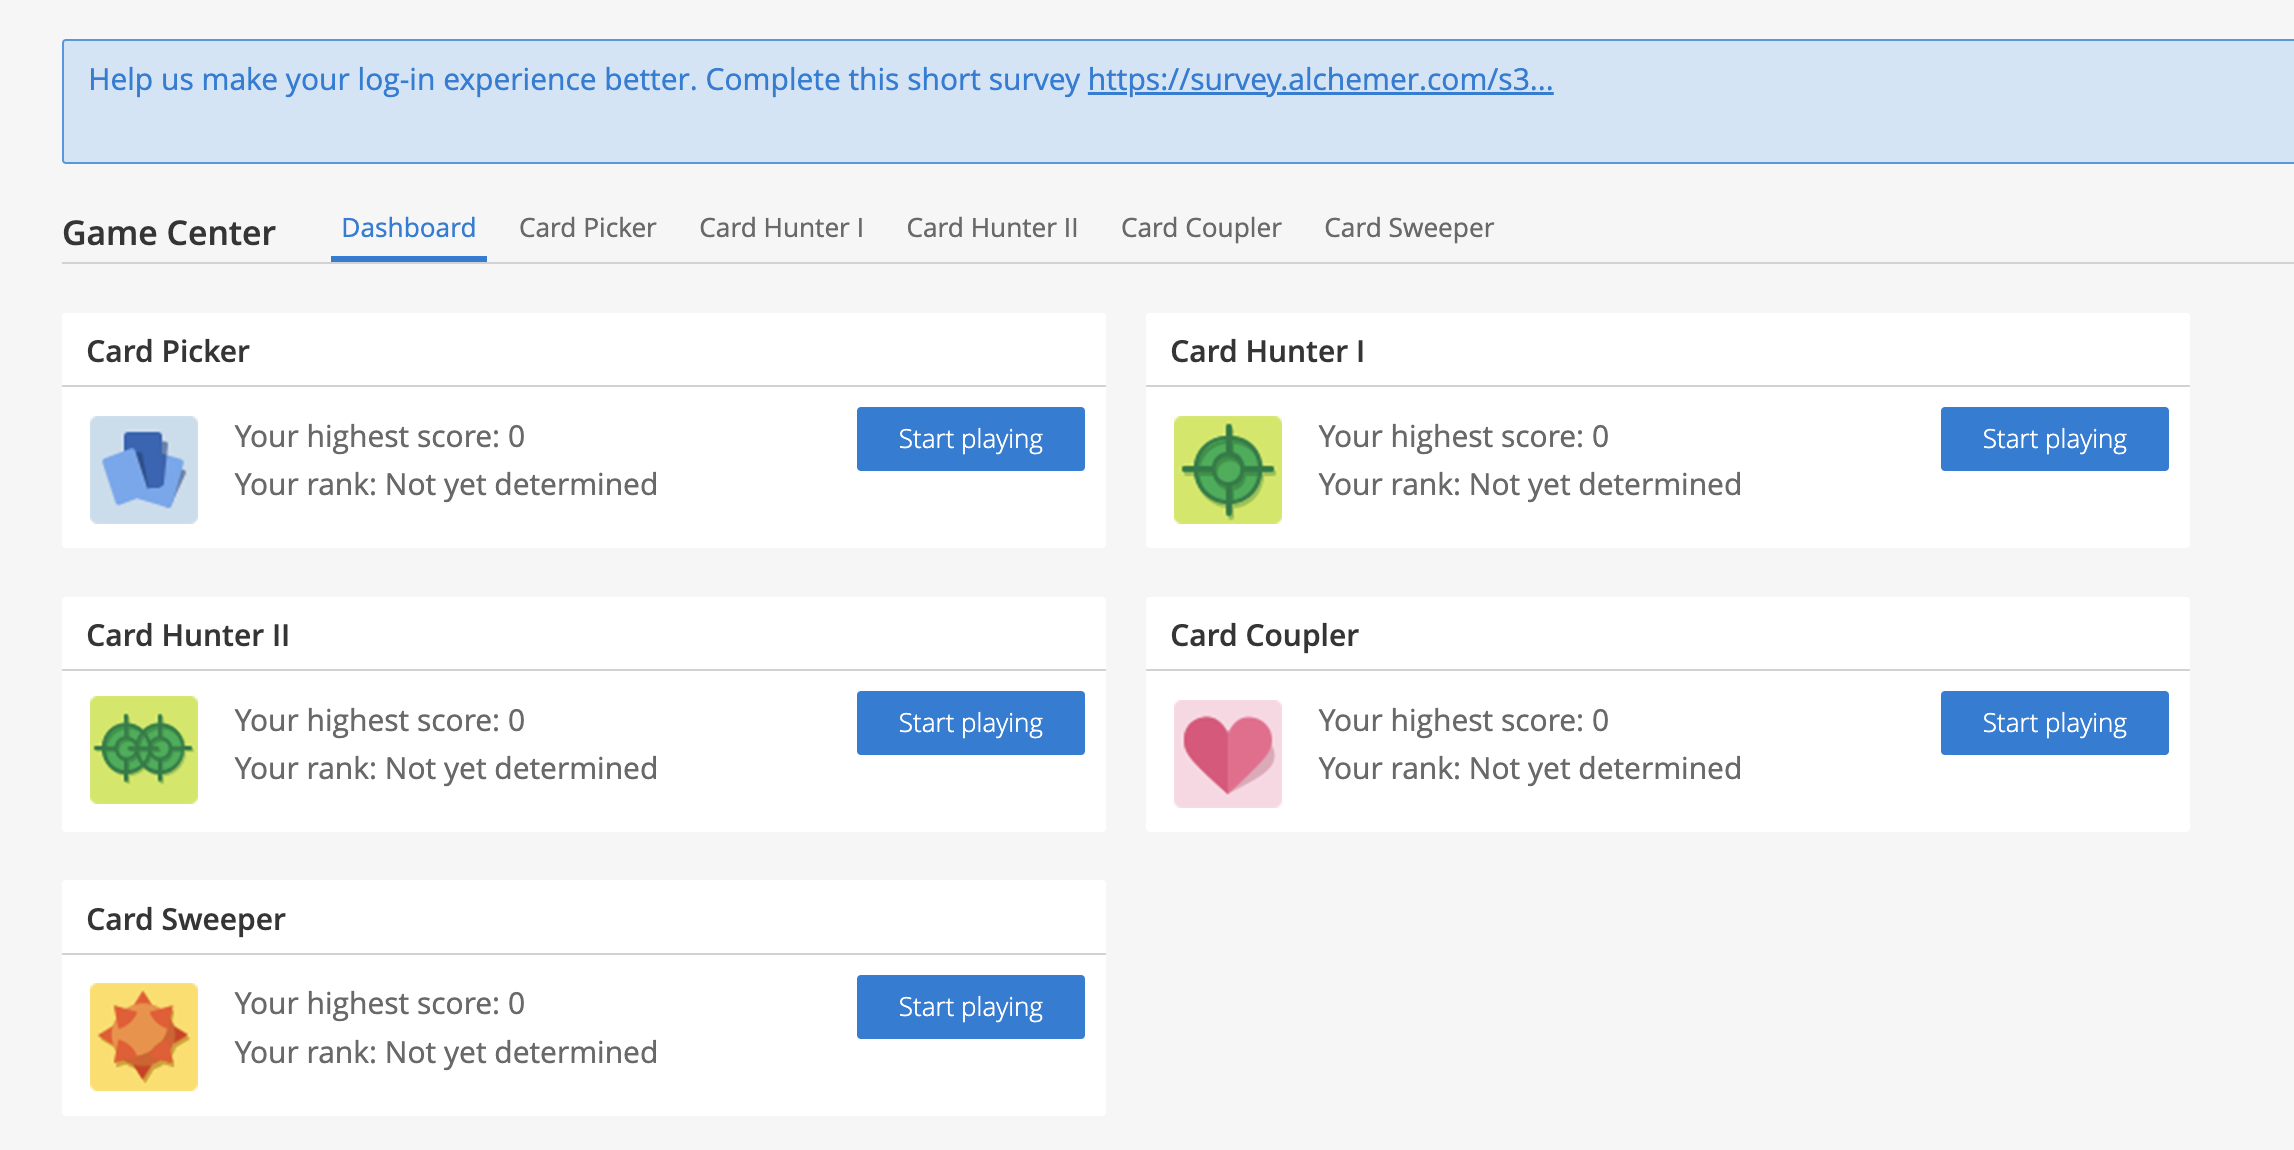Click the Card Coupler pink heart icon
2294x1150 pixels.
click(x=1227, y=753)
